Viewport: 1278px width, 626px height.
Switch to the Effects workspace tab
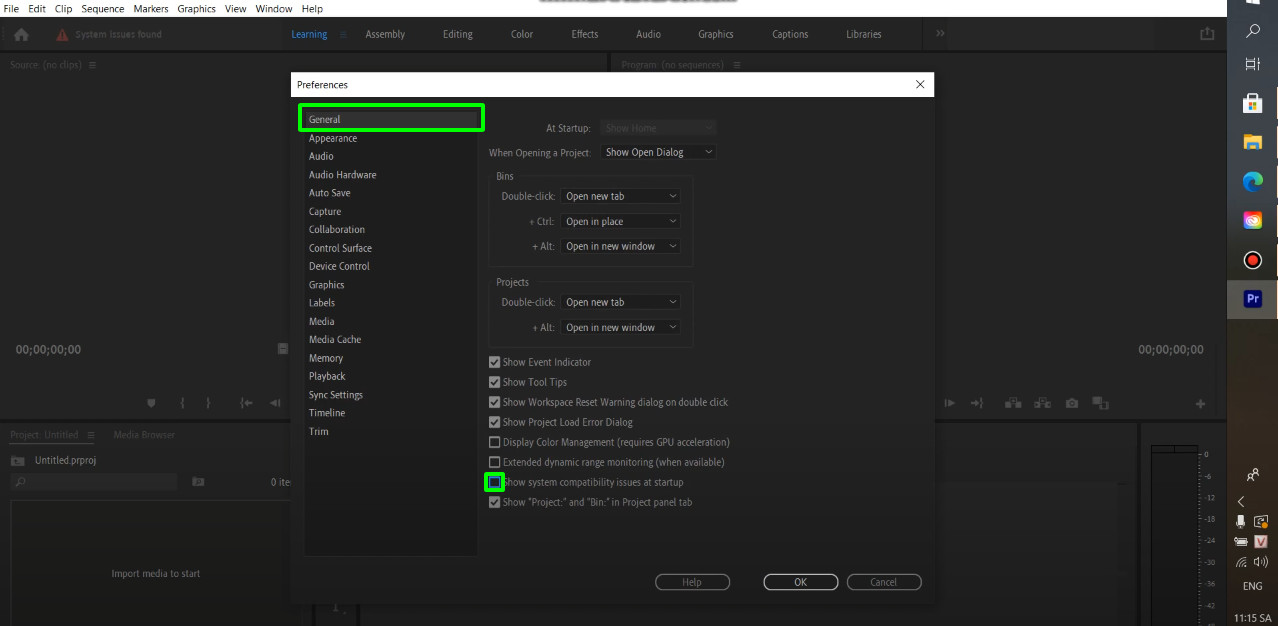[585, 34]
